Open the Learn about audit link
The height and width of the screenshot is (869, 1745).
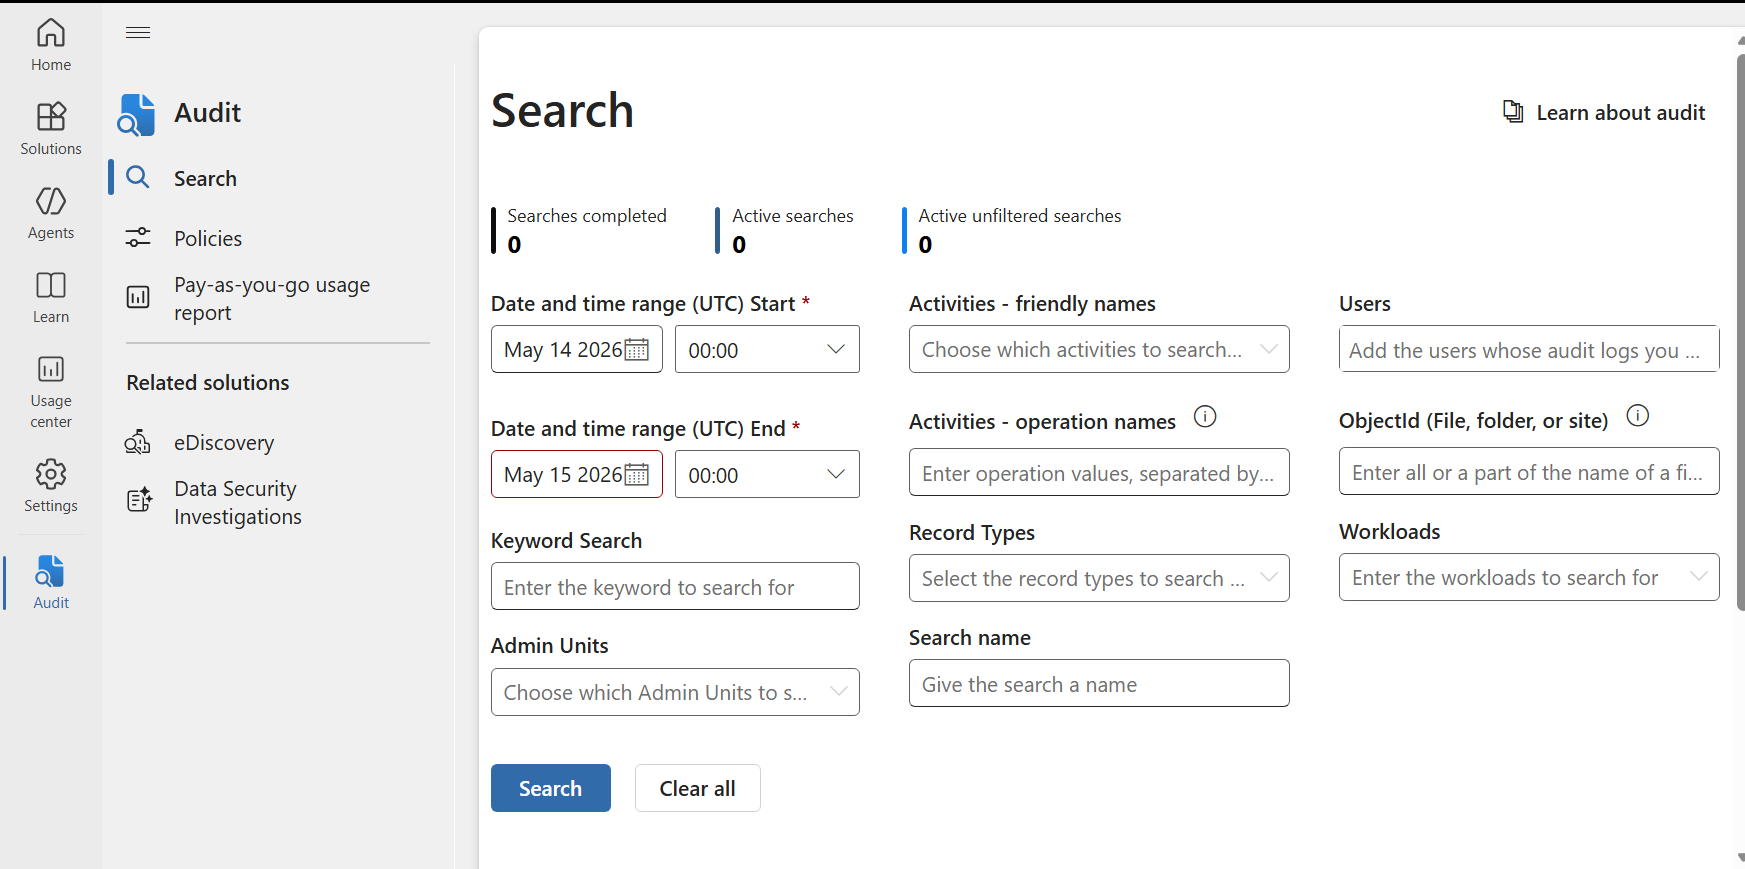[1620, 112]
